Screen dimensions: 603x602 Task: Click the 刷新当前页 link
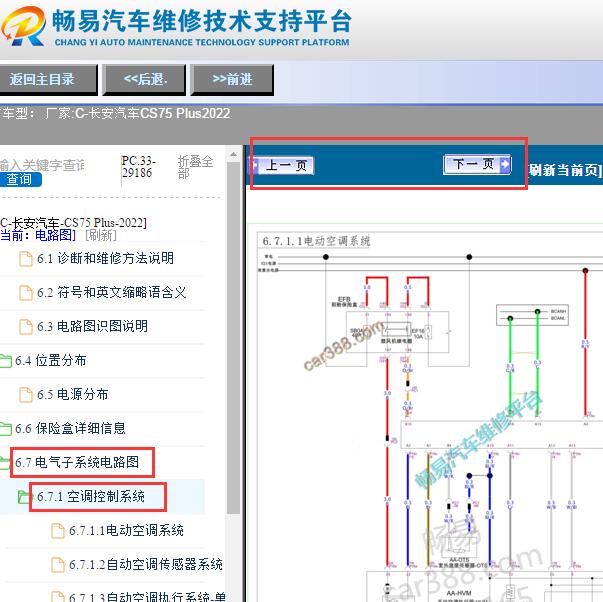click(566, 170)
